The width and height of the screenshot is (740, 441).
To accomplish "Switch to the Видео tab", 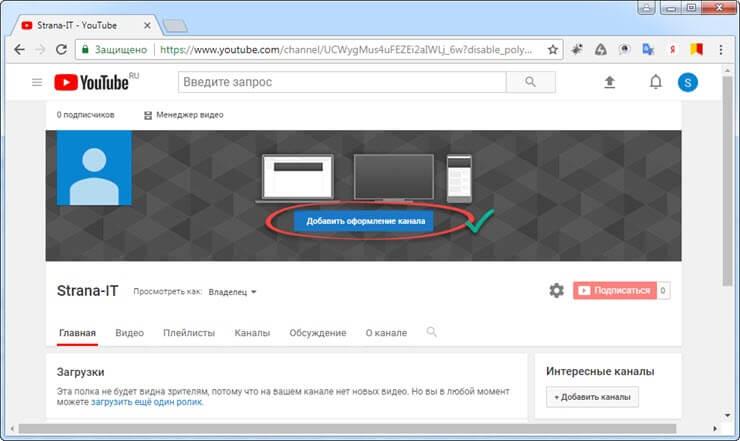I will click(129, 333).
